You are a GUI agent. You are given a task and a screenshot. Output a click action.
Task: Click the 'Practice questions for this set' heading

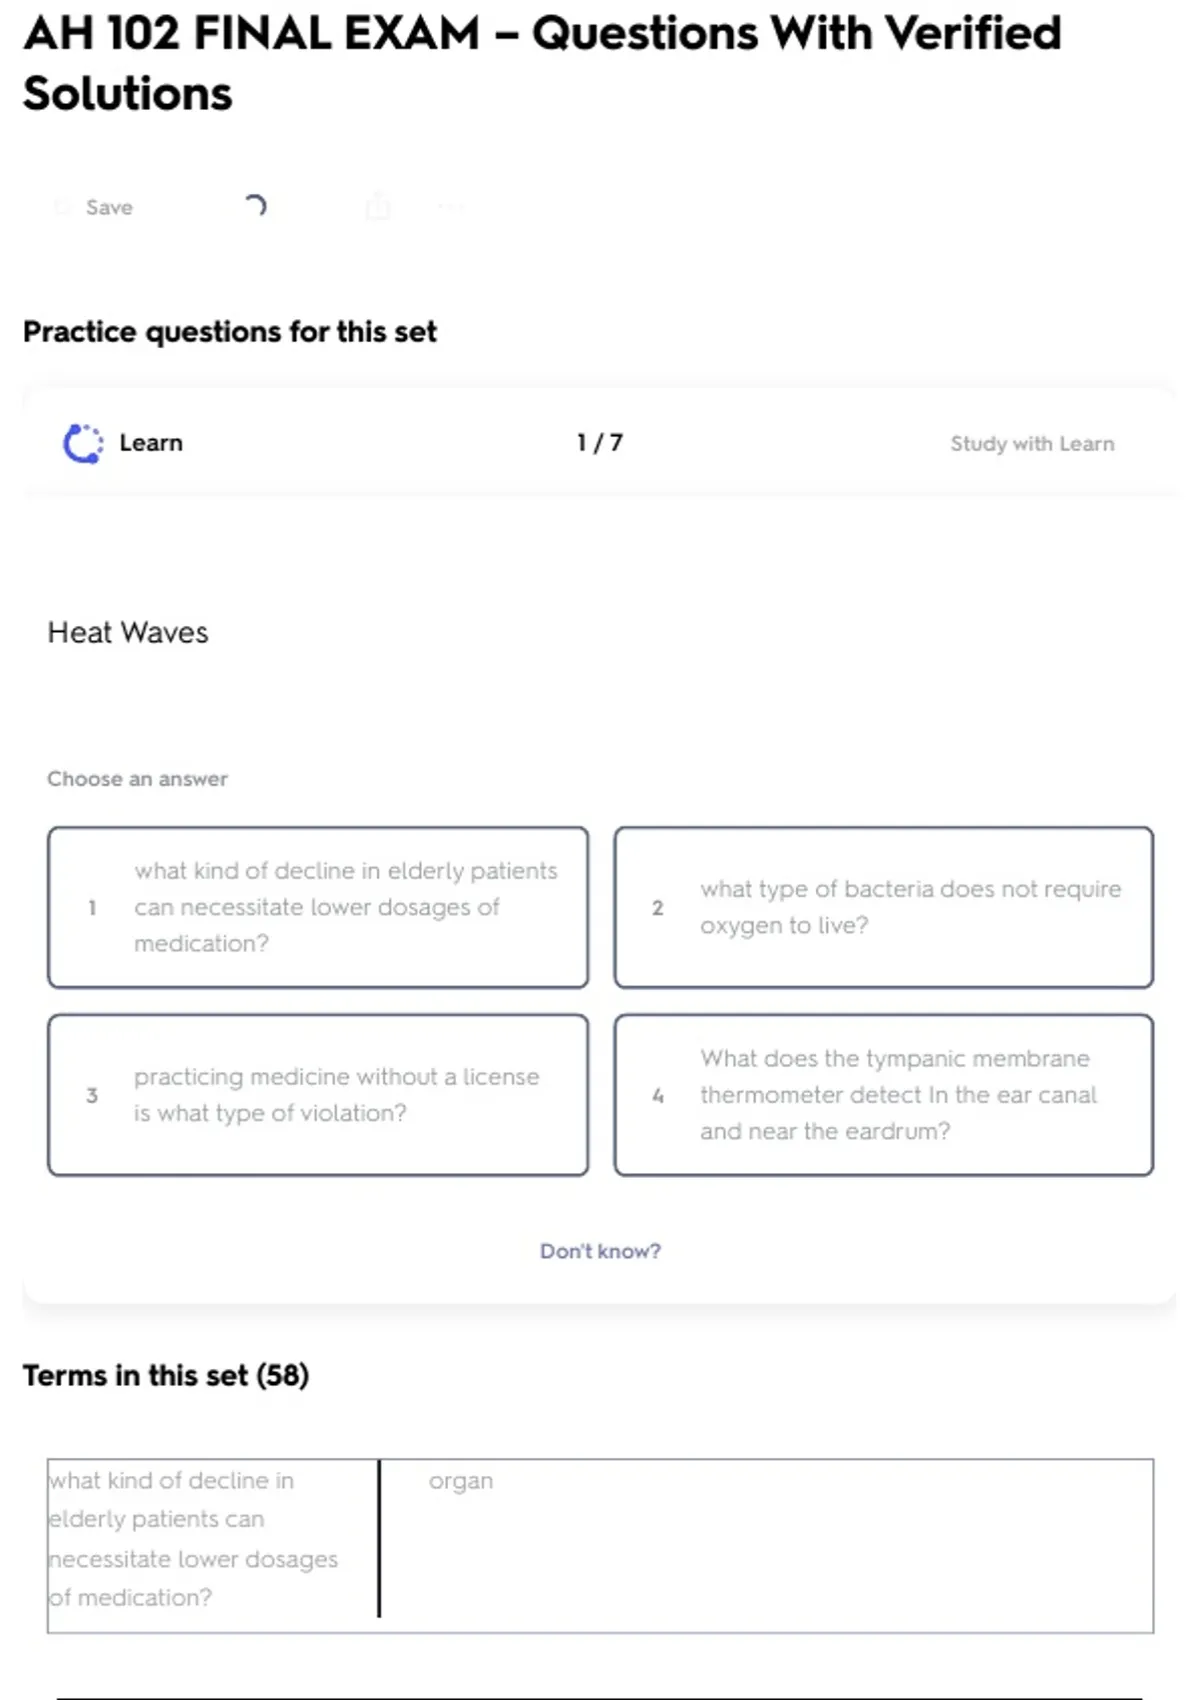coord(230,332)
